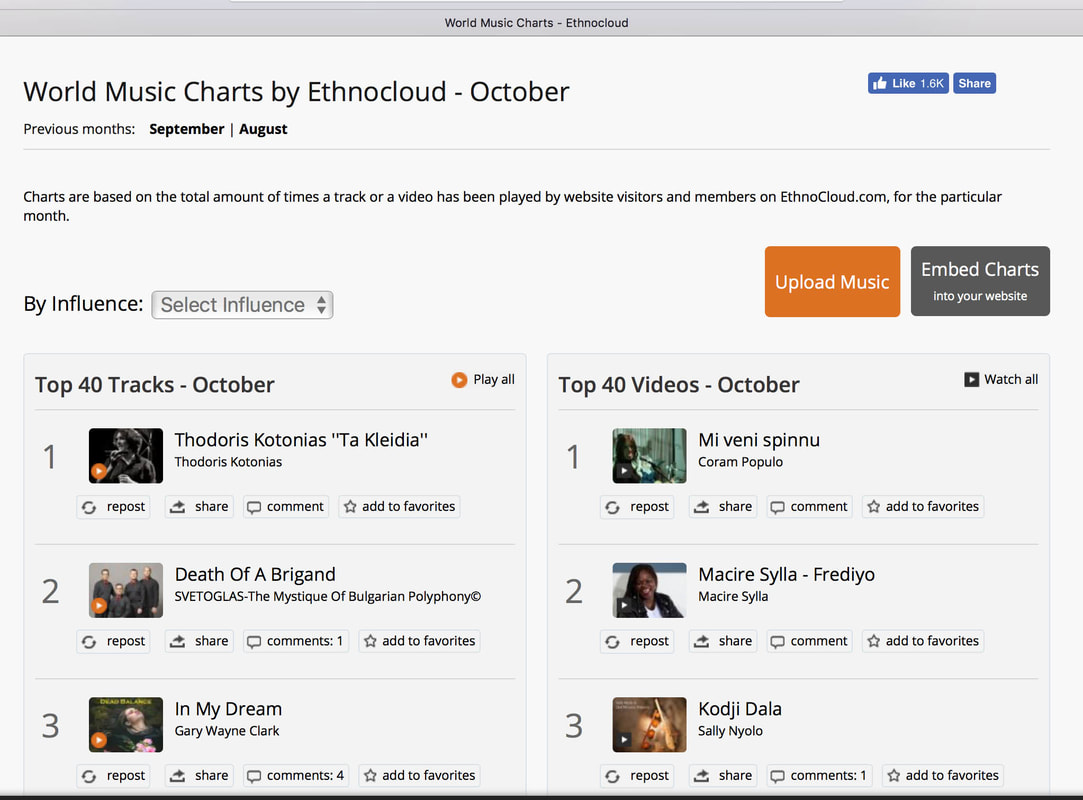Screen dimensions: 1083x800
Task: Add Macire Sylla - Frediyo to favorites
Action: 923,641
